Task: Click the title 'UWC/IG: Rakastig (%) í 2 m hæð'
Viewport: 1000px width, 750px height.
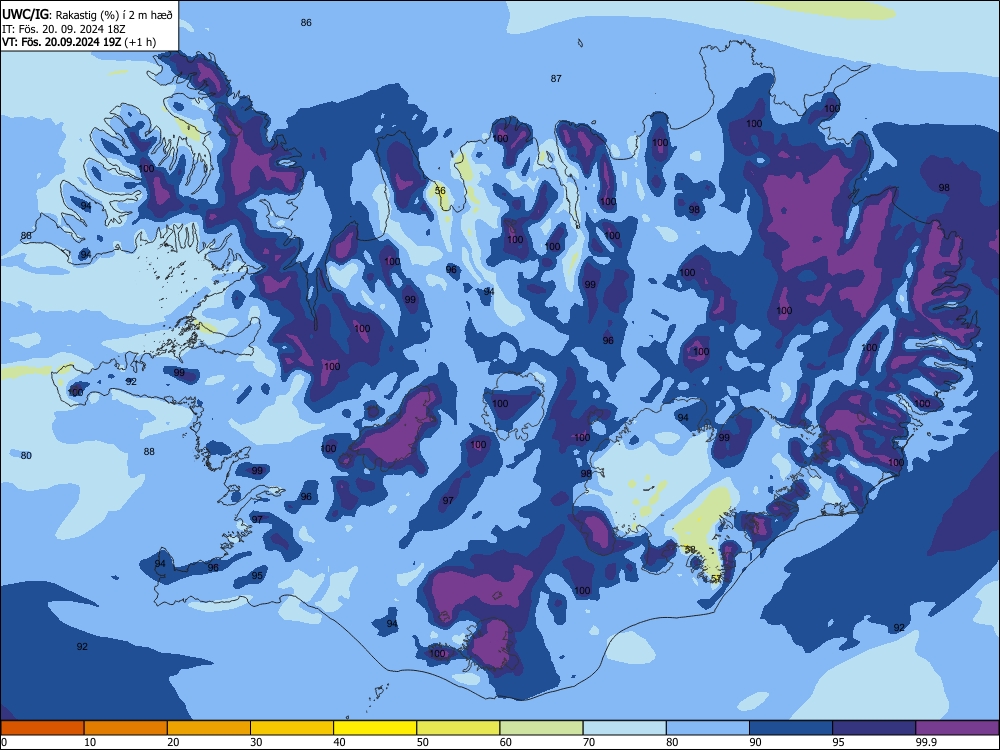Action: [x=87, y=15]
